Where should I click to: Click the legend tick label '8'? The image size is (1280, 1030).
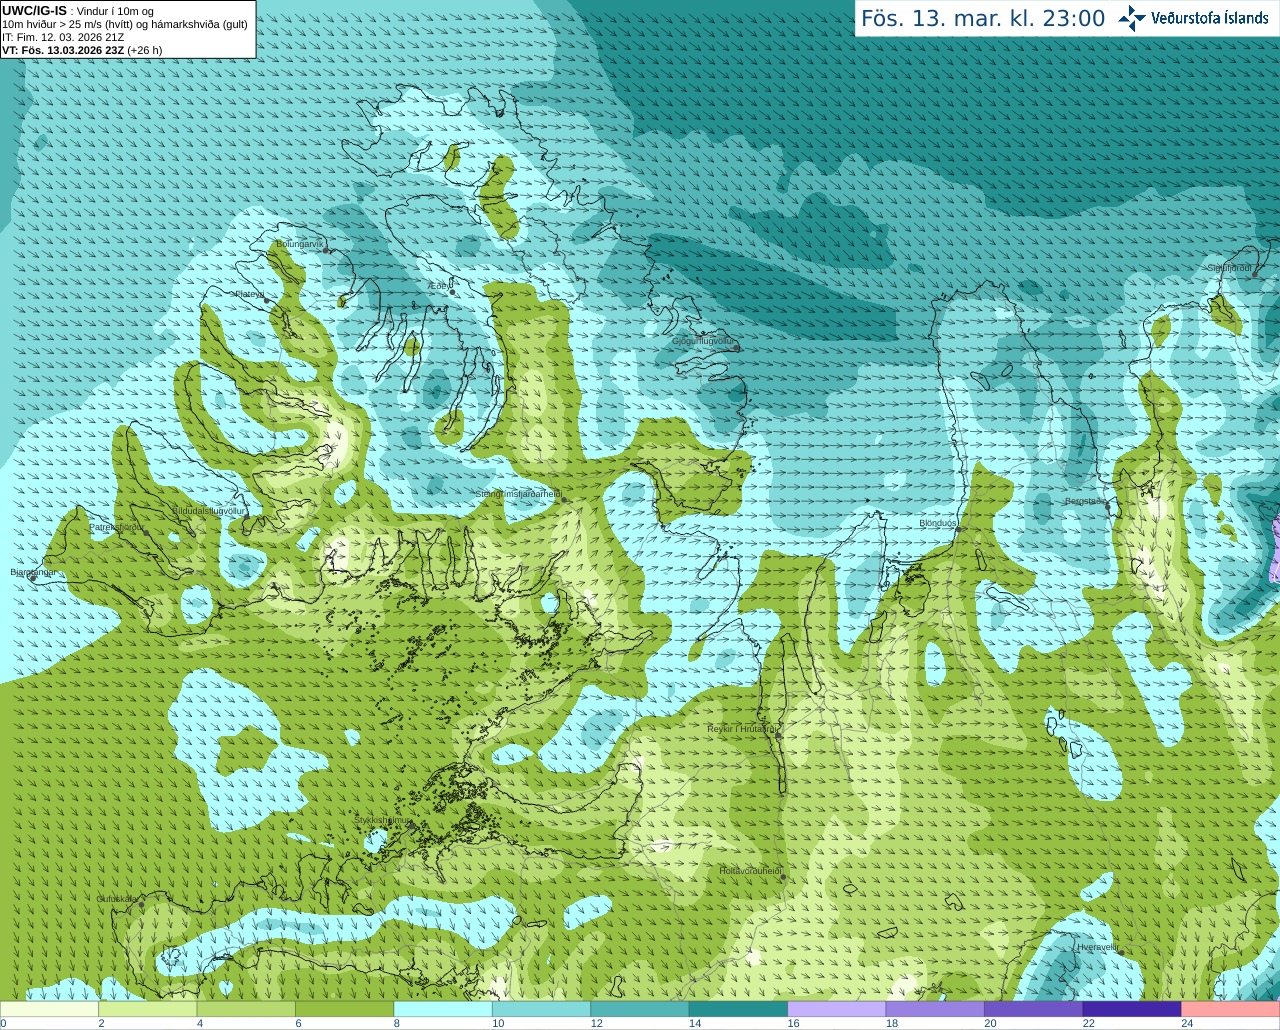click(397, 1023)
